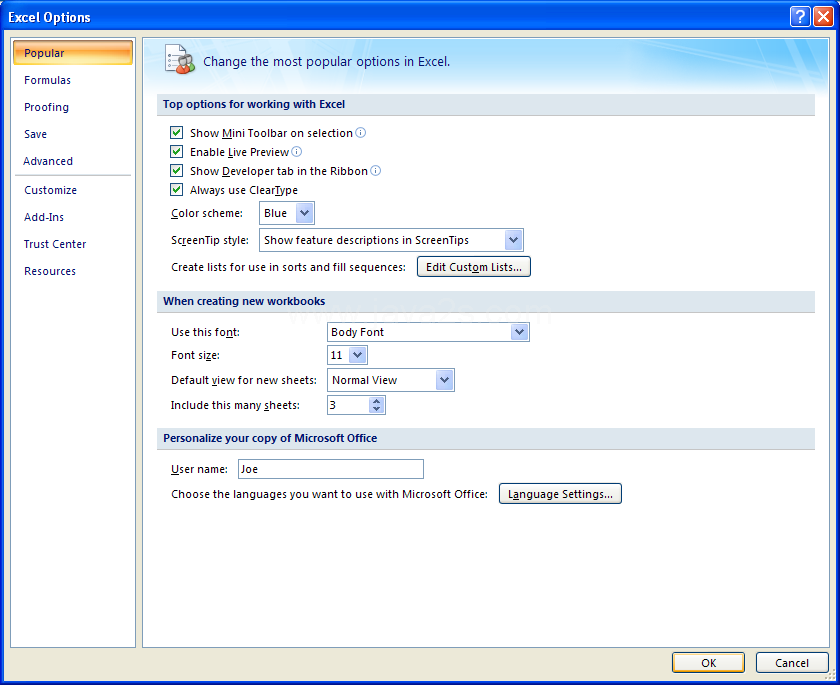Decrease the number of sheets with down arrow
Image resolution: width=840 pixels, height=685 pixels.
[377, 409]
